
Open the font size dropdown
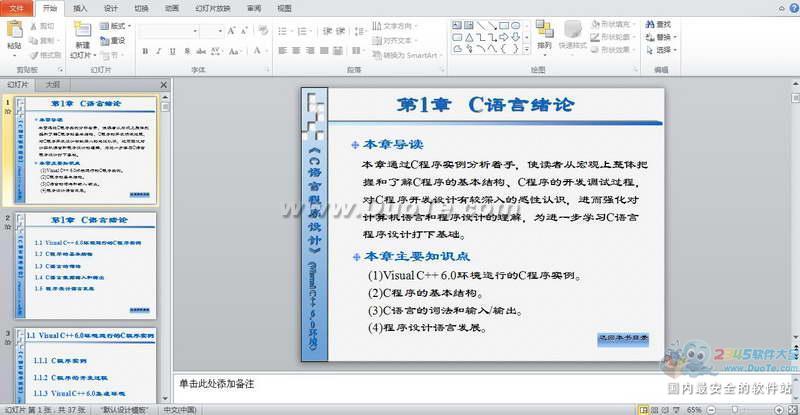[x=220, y=31]
